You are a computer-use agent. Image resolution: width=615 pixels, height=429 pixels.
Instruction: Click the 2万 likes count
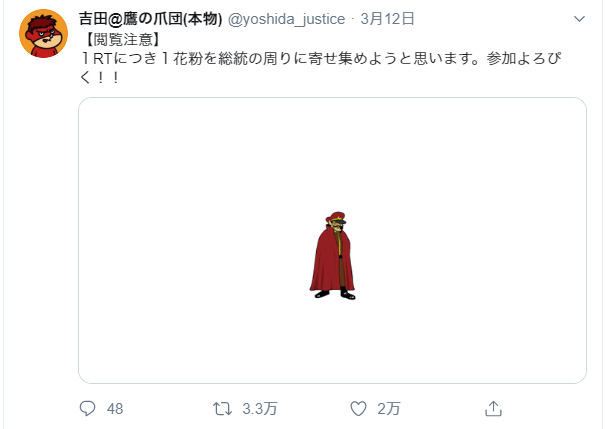coord(389,409)
